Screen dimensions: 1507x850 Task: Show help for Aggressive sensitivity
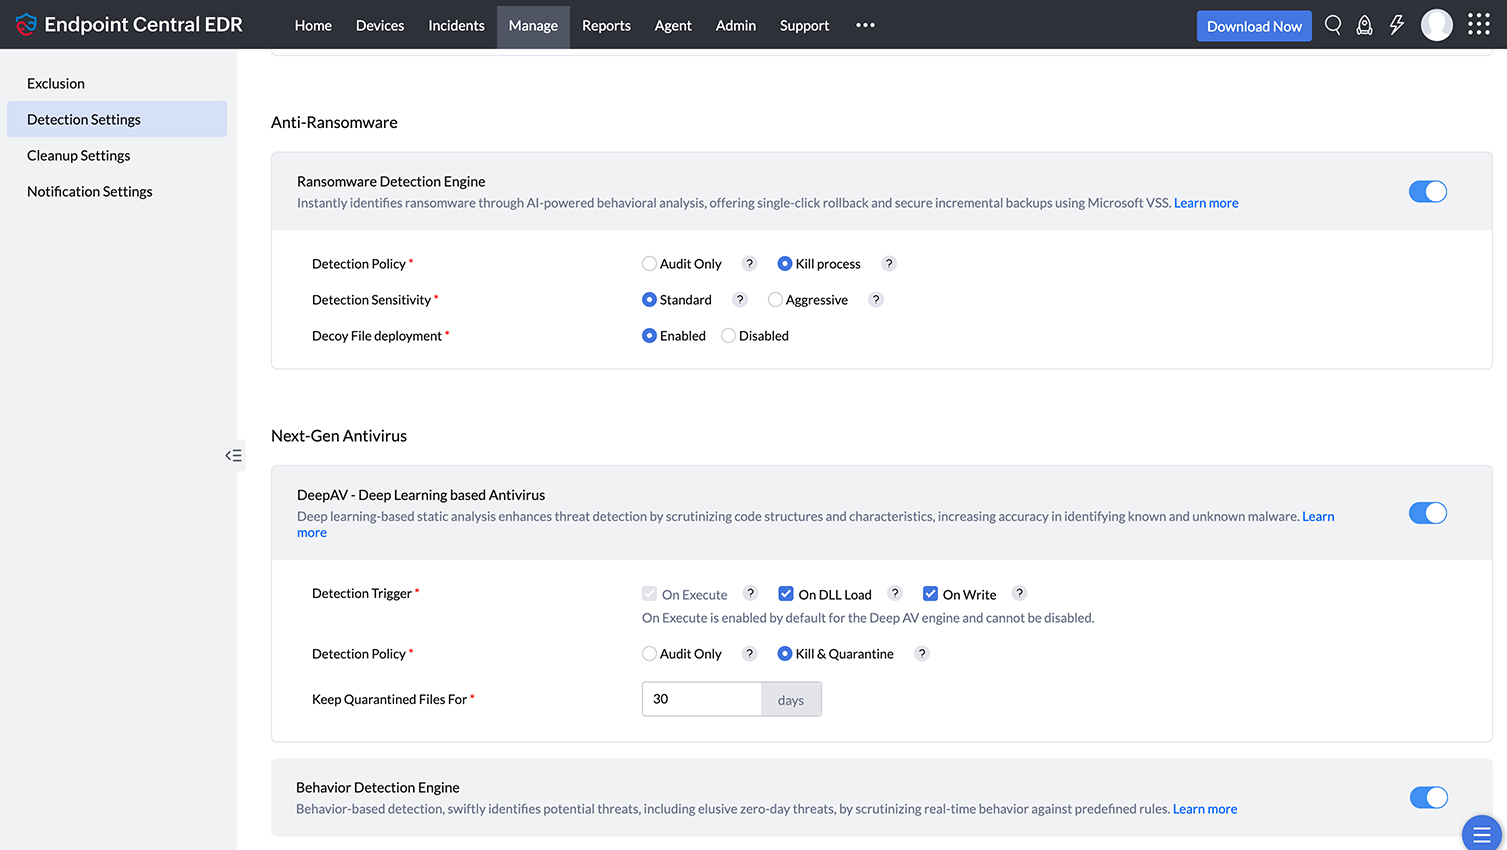pos(876,300)
